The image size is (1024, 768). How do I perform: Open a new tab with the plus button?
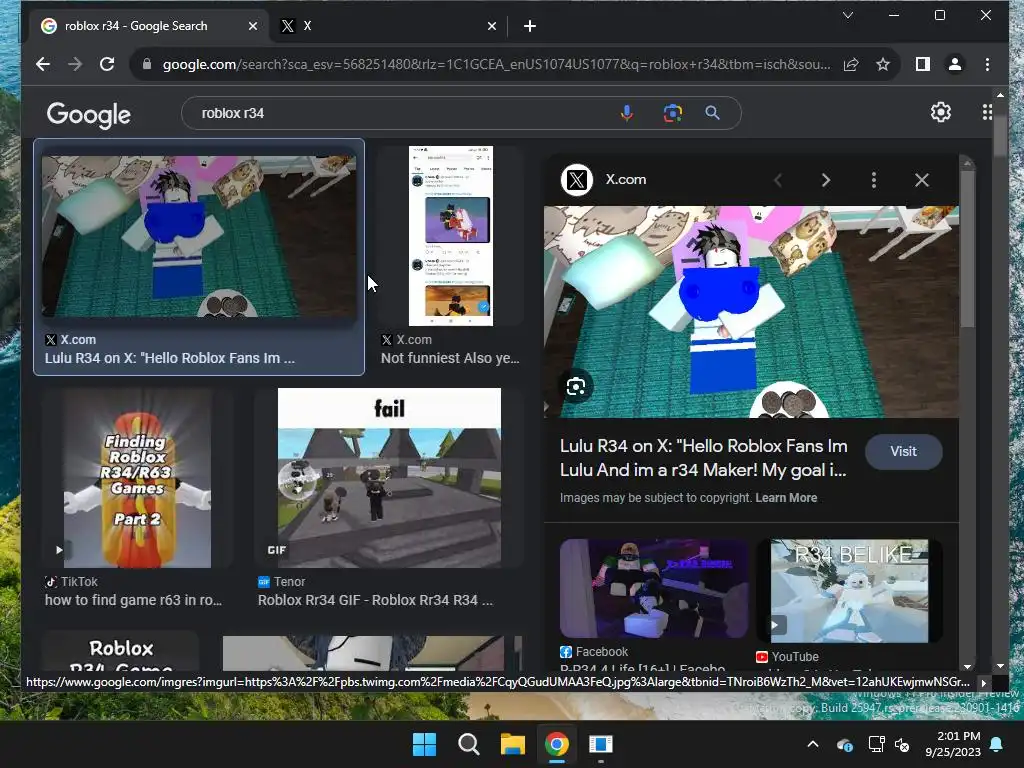tap(530, 26)
